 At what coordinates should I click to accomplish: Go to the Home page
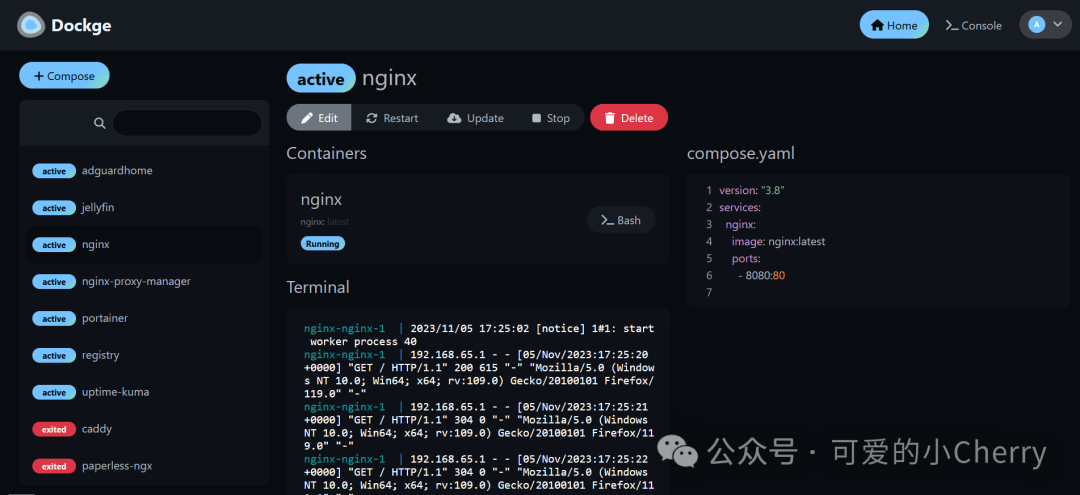[x=894, y=25]
